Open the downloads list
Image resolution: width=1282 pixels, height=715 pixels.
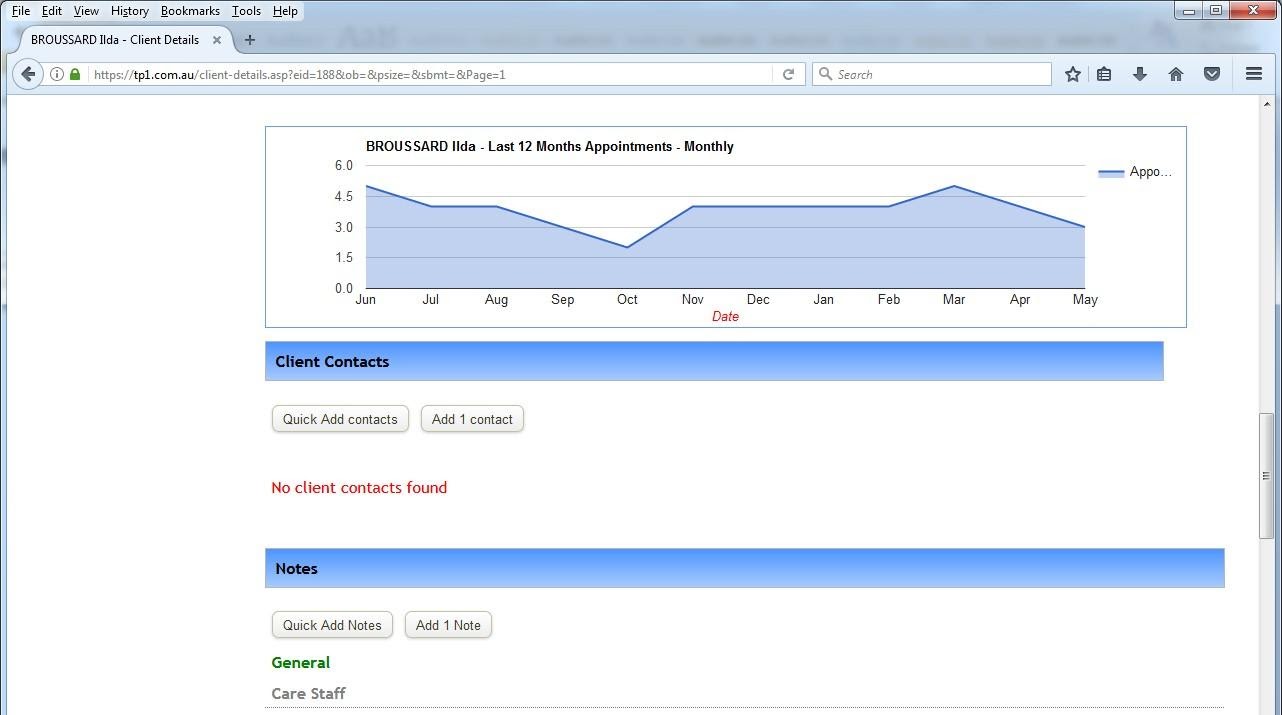(x=1140, y=73)
